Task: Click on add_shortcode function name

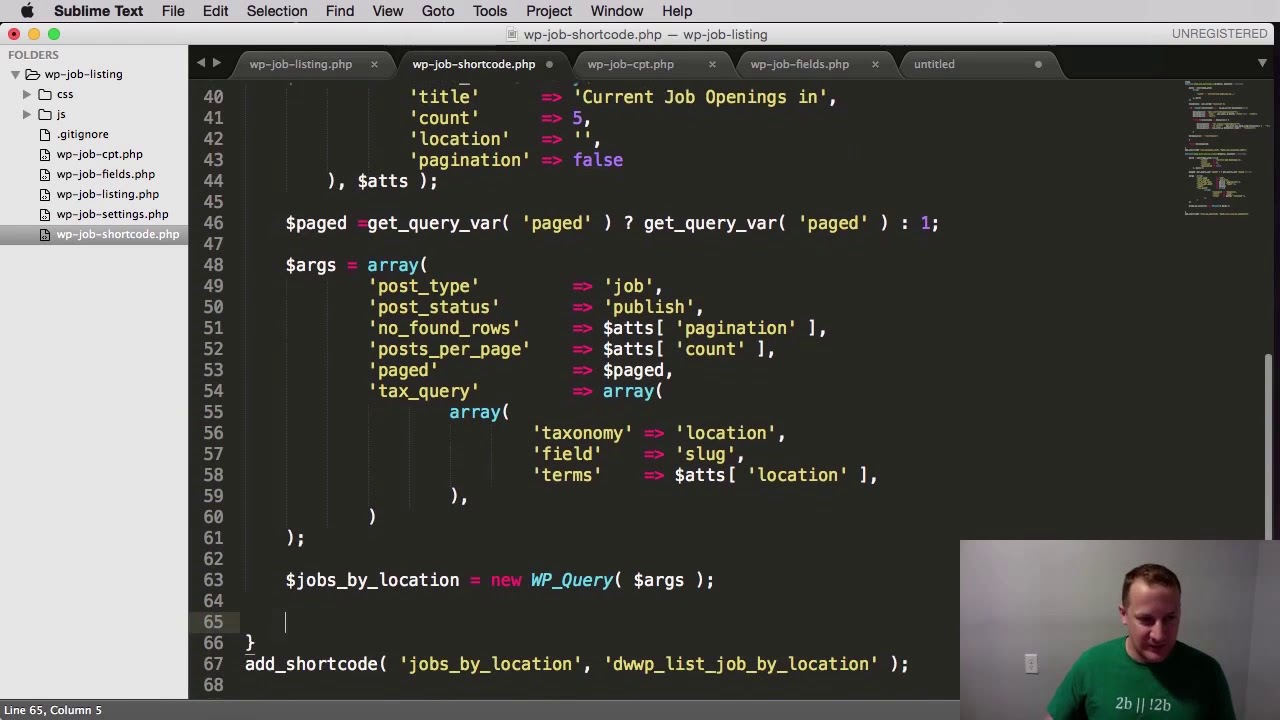Action: coord(311,664)
